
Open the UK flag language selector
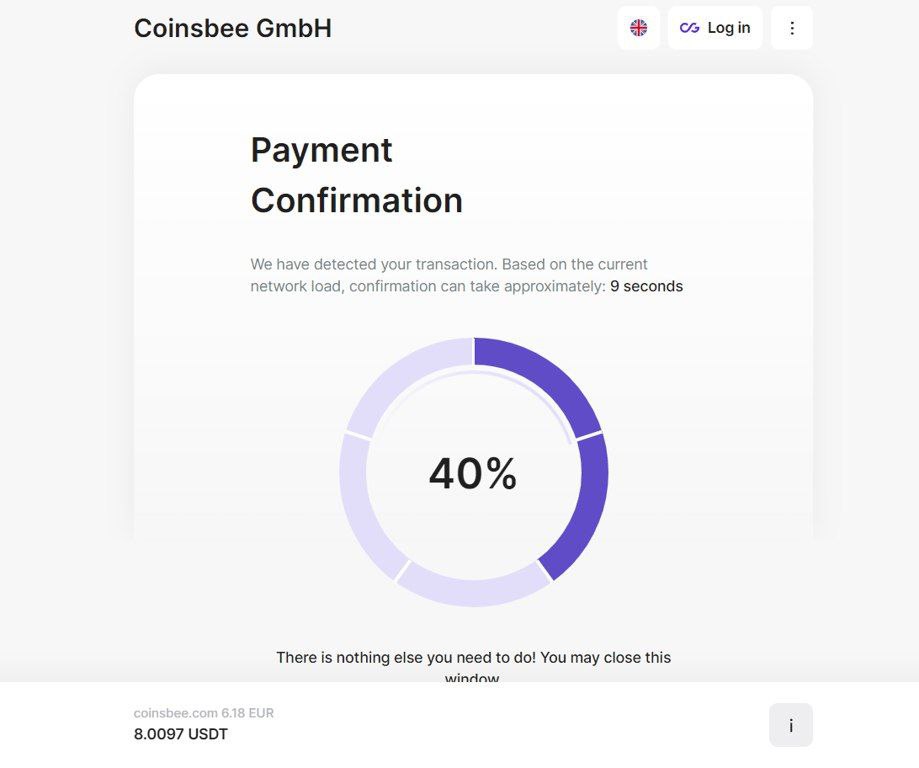(x=638, y=28)
